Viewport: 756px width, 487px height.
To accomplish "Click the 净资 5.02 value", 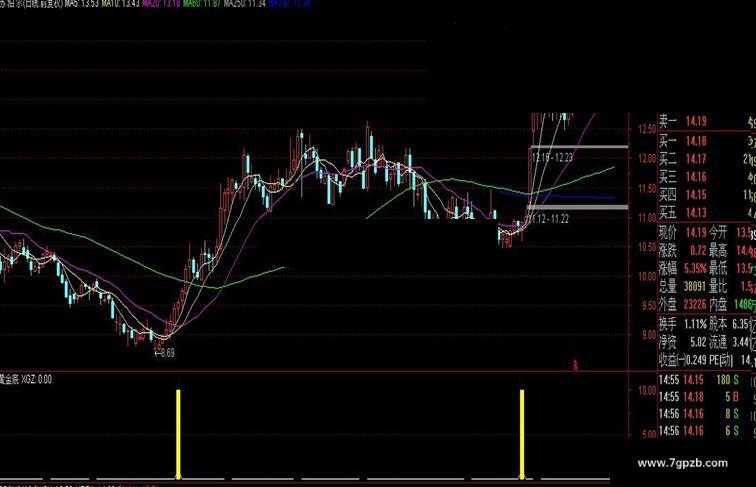I will 698,342.
